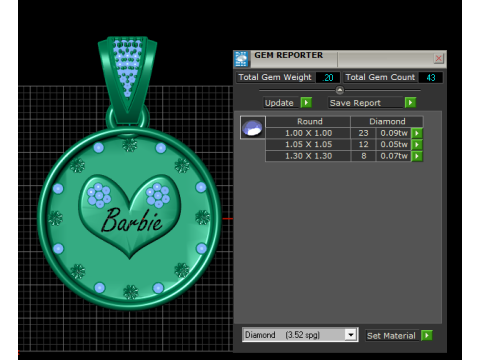Click the green arrow next to Save Report
The image size is (480, 360).
pos(410,102)
